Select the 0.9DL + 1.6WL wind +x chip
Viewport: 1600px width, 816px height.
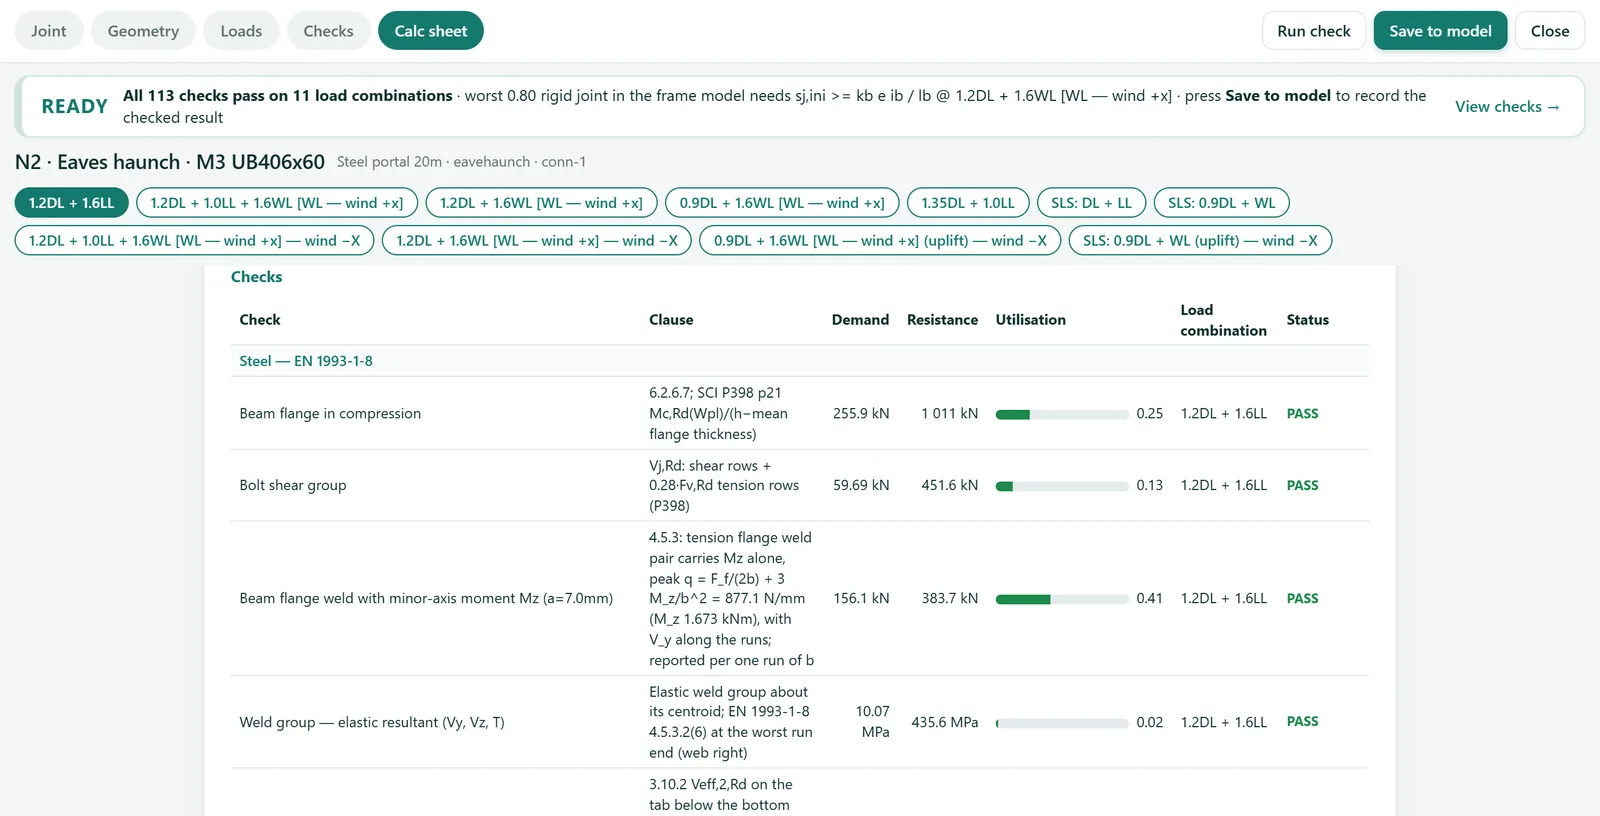(782, 203)
